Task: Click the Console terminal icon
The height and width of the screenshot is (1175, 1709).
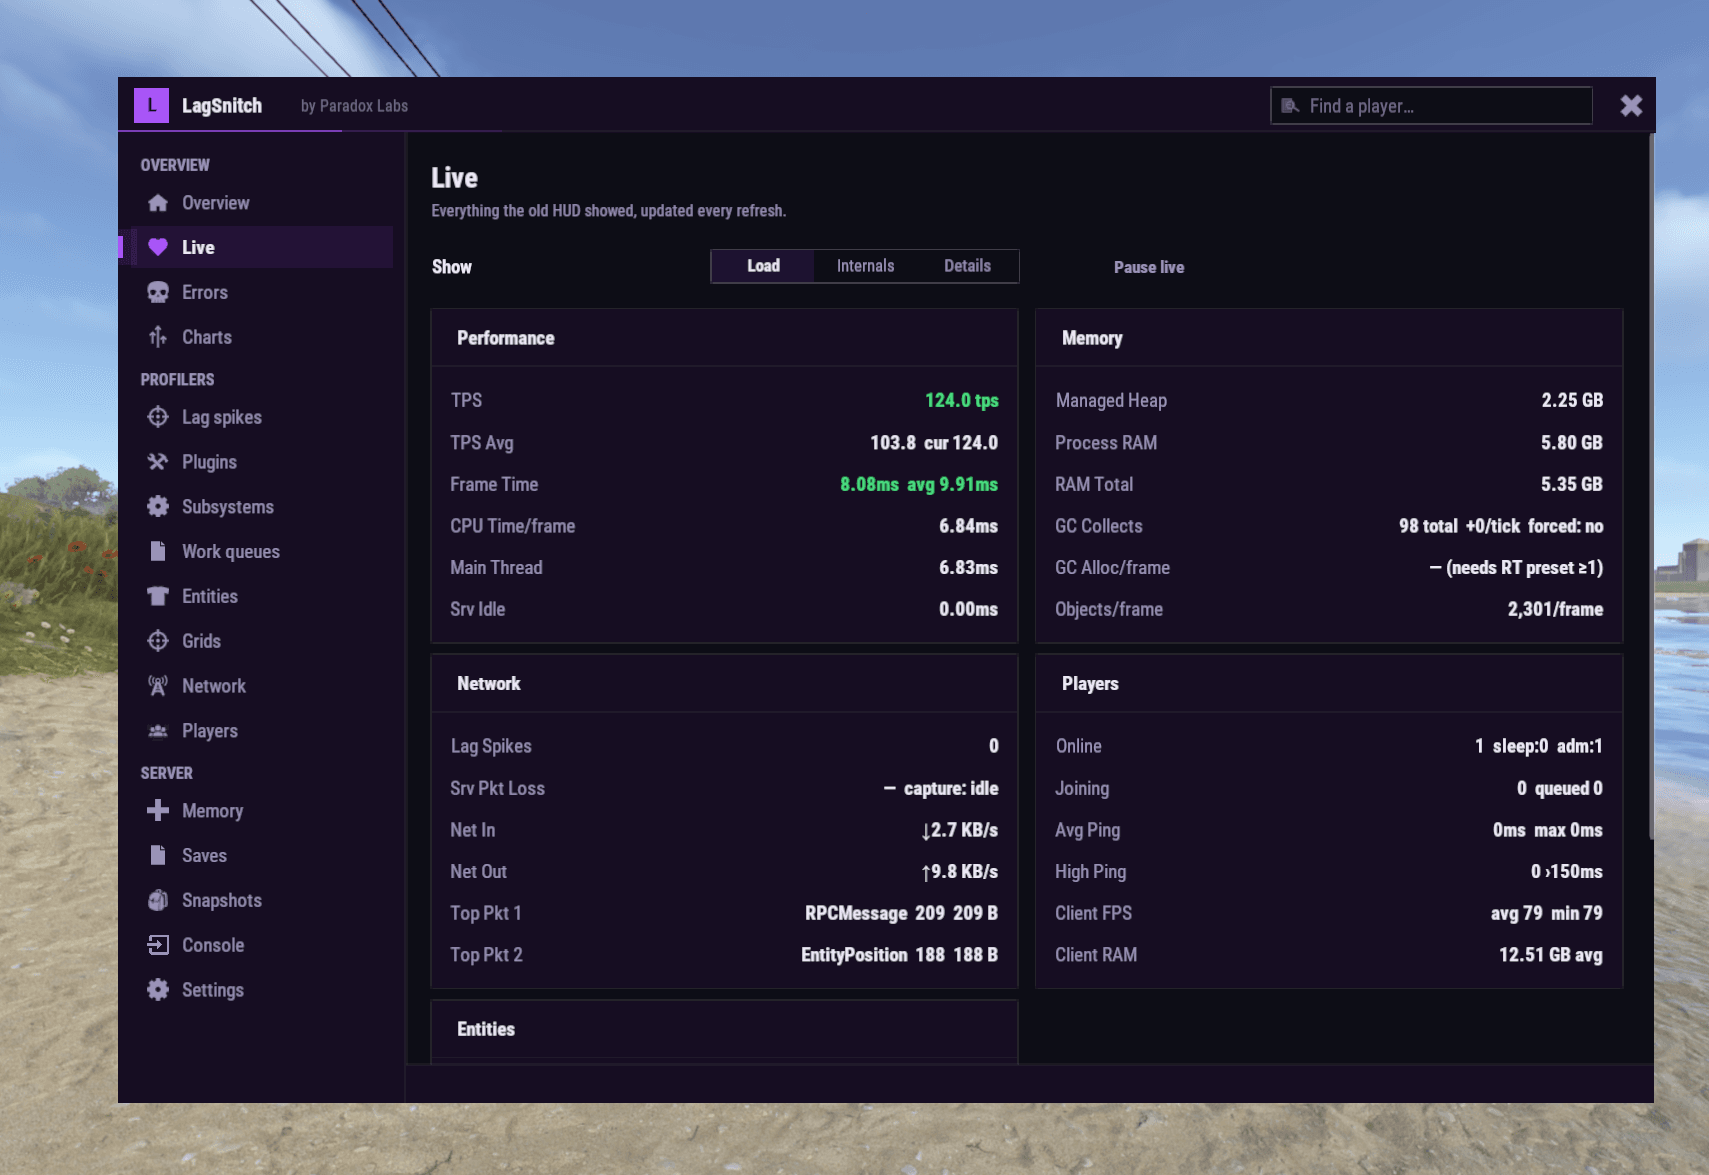Action: pyautogui.click(x=158, y=945)
